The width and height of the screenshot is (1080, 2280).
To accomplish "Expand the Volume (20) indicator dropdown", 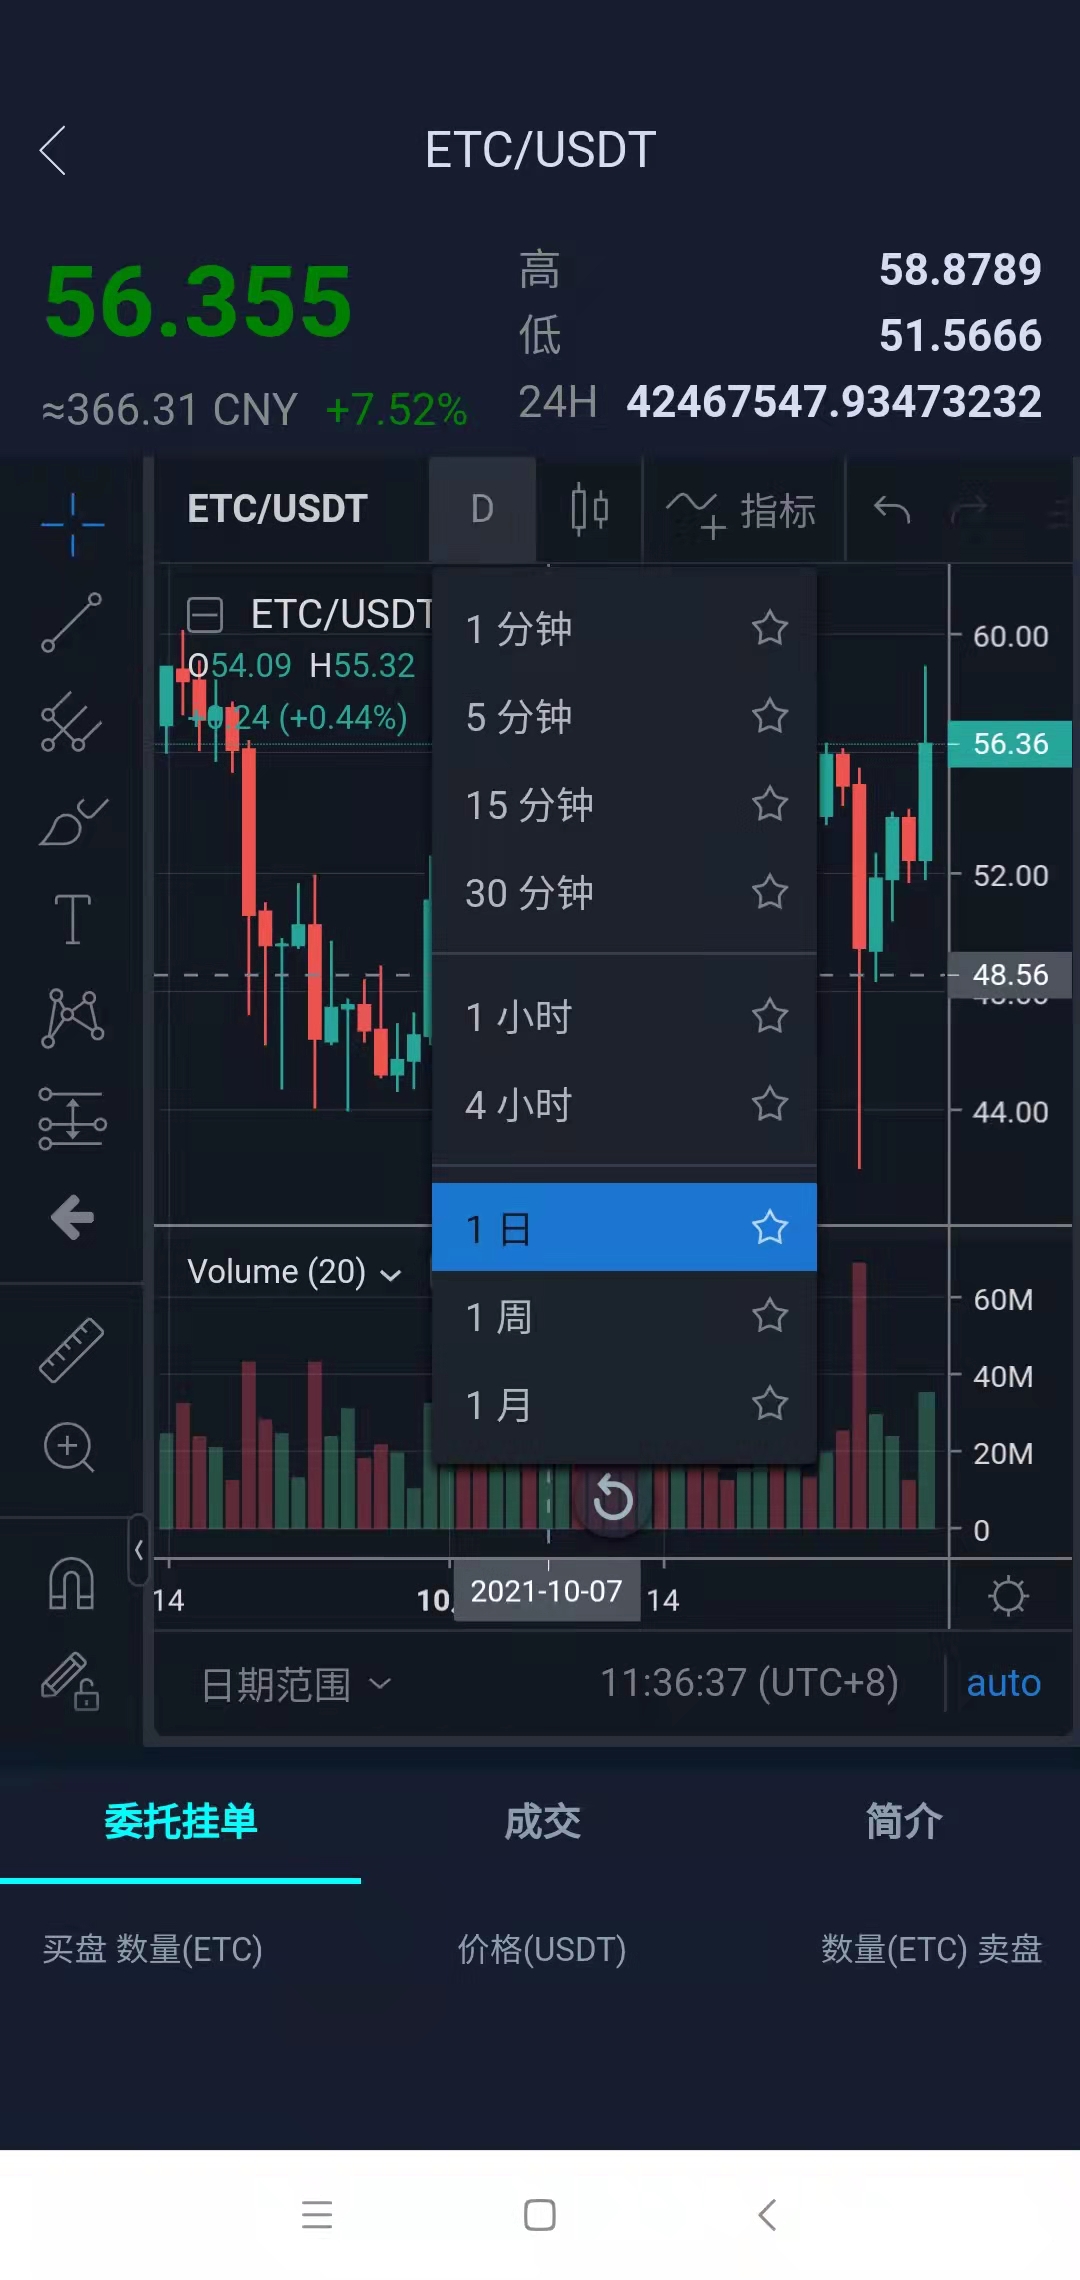I will [391, 1274].
